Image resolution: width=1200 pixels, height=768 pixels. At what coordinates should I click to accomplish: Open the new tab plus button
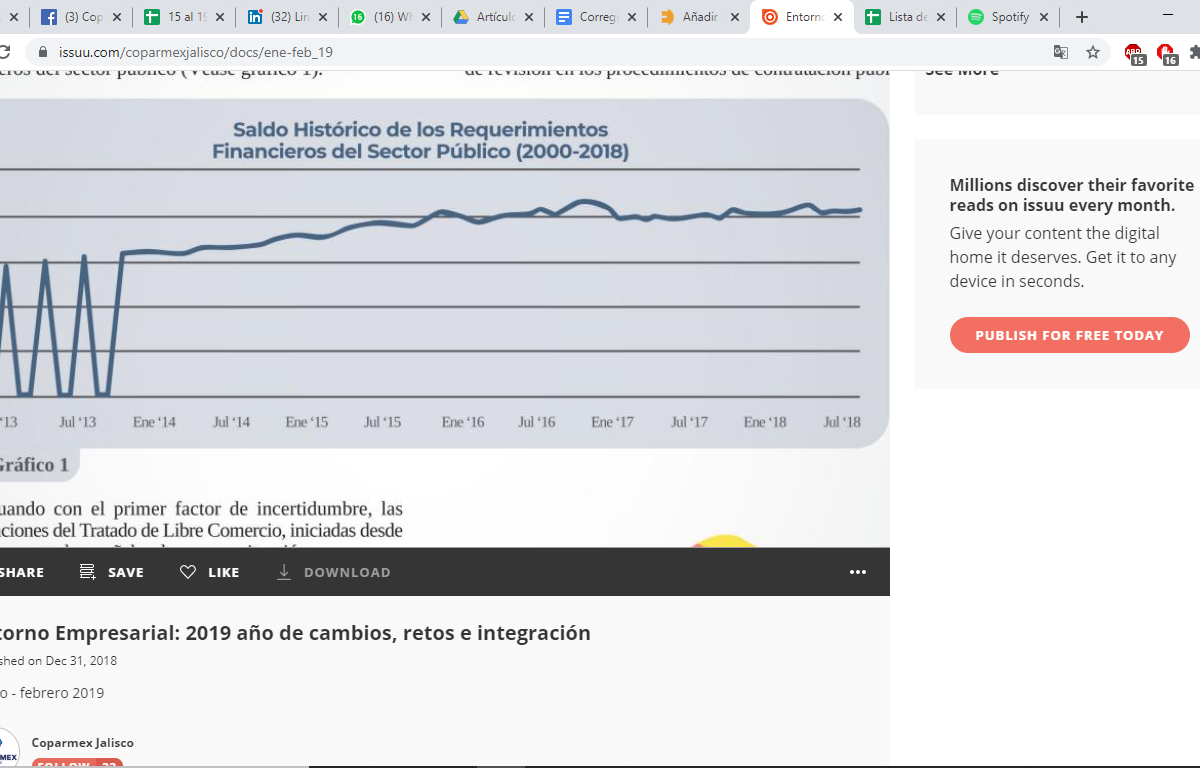tap(1081, 17)
